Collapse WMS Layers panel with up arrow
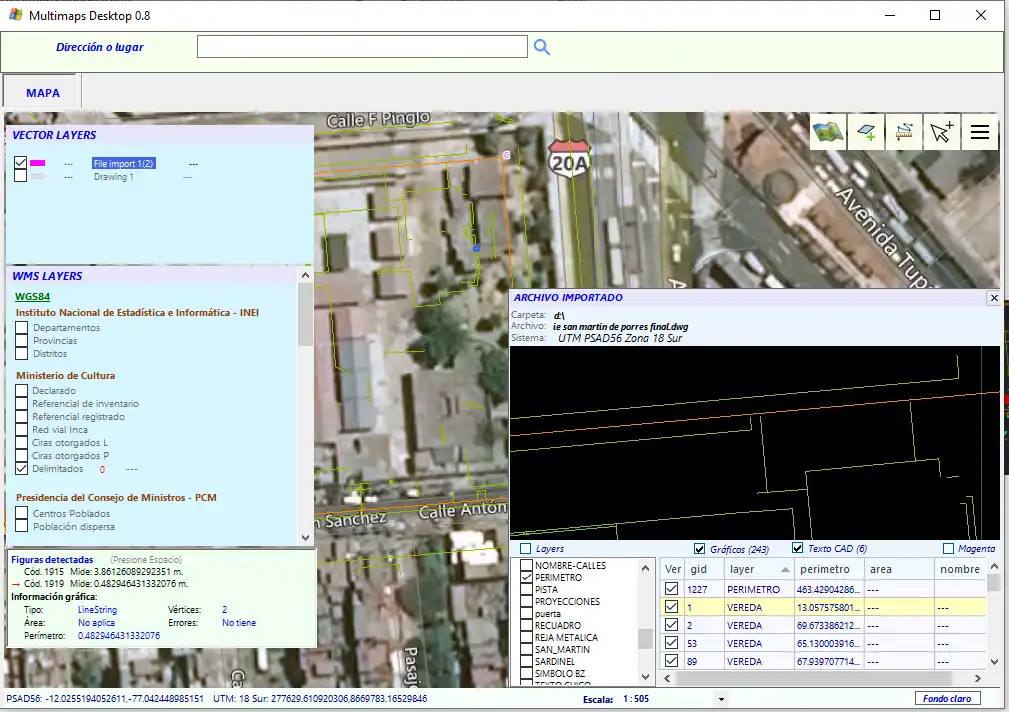 click(x=306, y=276)
